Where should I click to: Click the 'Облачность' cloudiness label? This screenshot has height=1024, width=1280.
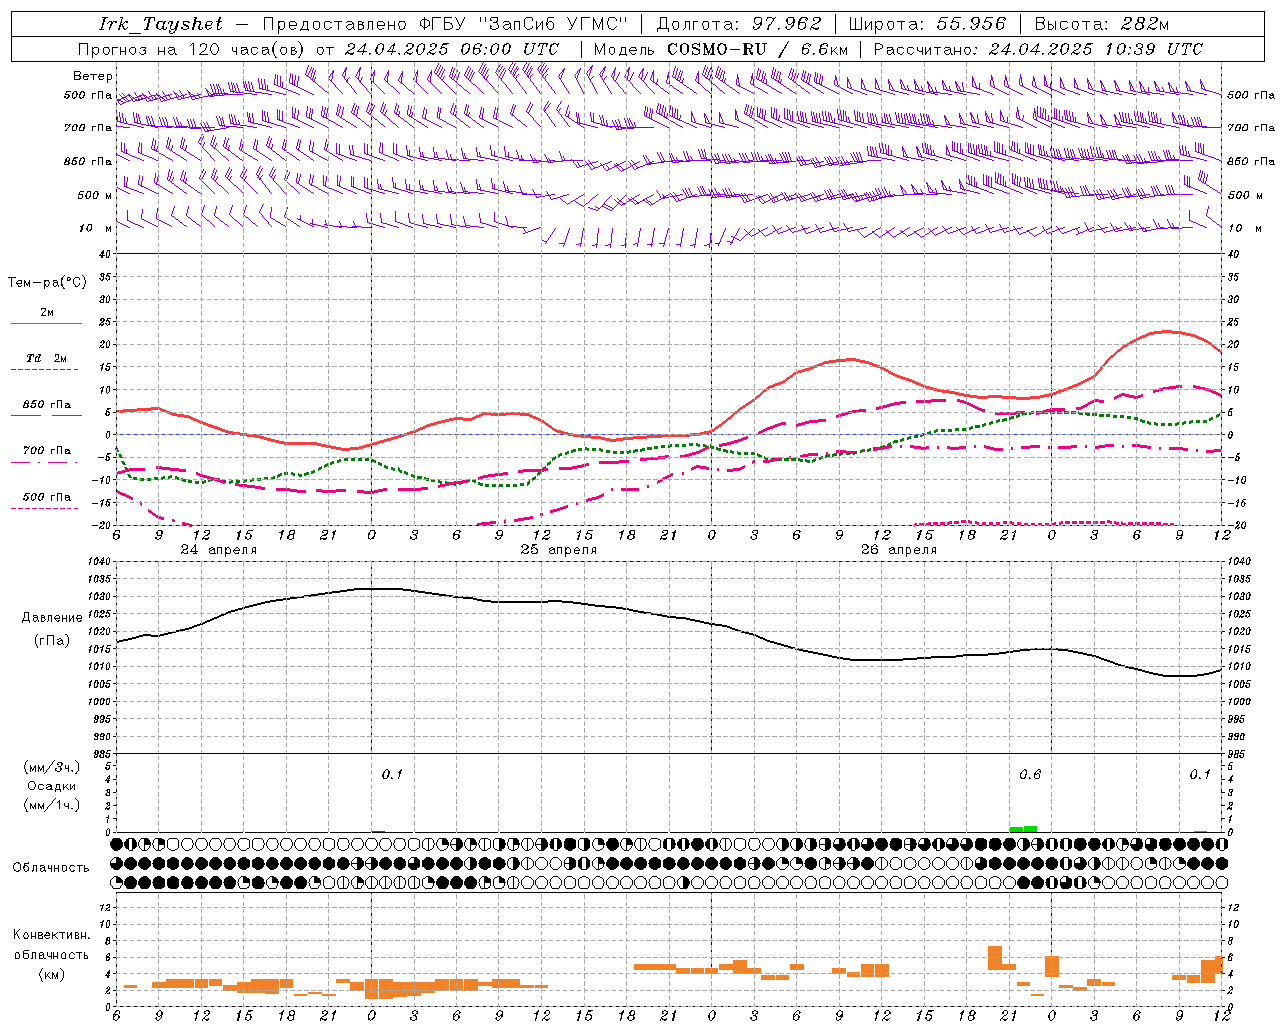point(51,867)
